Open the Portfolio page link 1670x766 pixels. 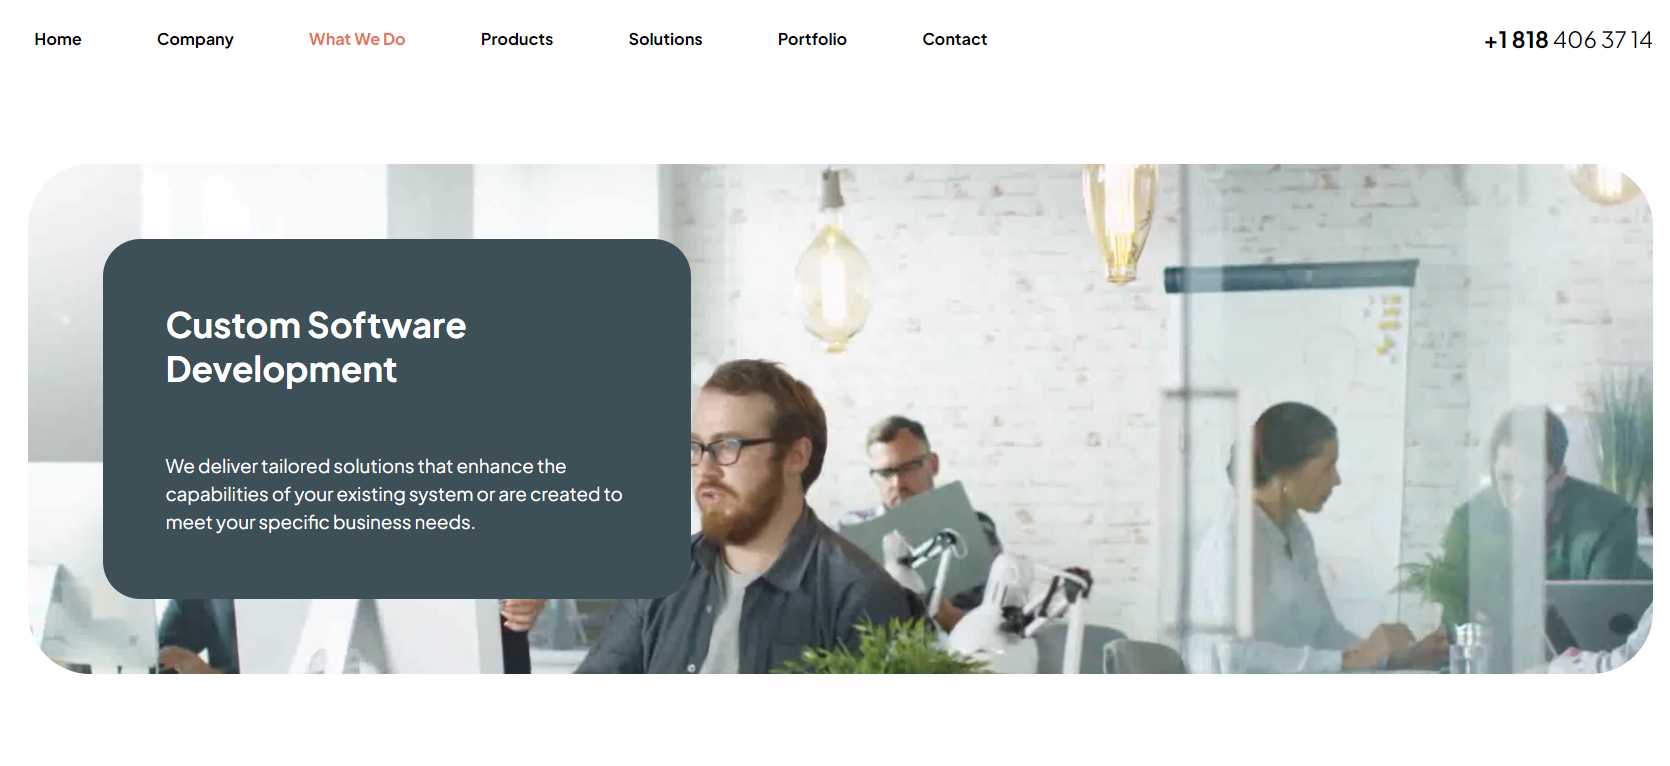pyautogui.click(x=812, y=39)
